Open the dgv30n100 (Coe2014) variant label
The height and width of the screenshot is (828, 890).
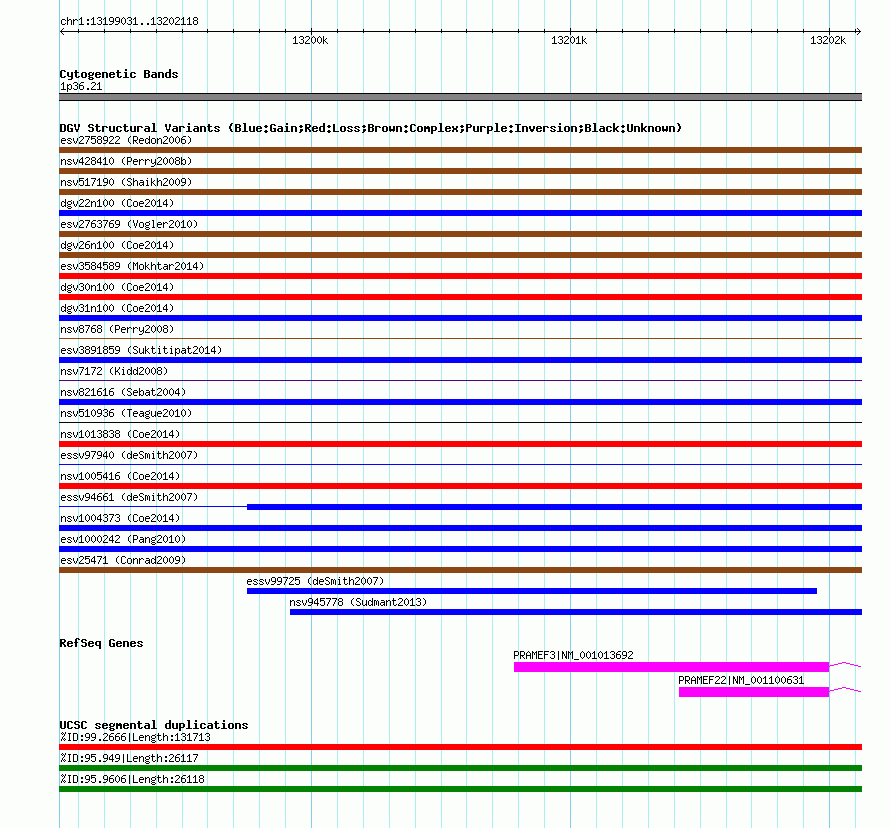click(117, 287)
